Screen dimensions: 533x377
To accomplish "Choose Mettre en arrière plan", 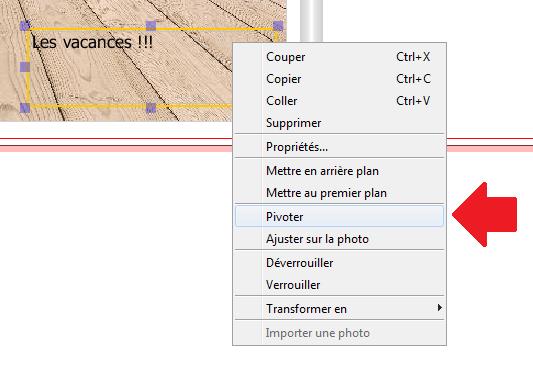I will coord(339,171).
